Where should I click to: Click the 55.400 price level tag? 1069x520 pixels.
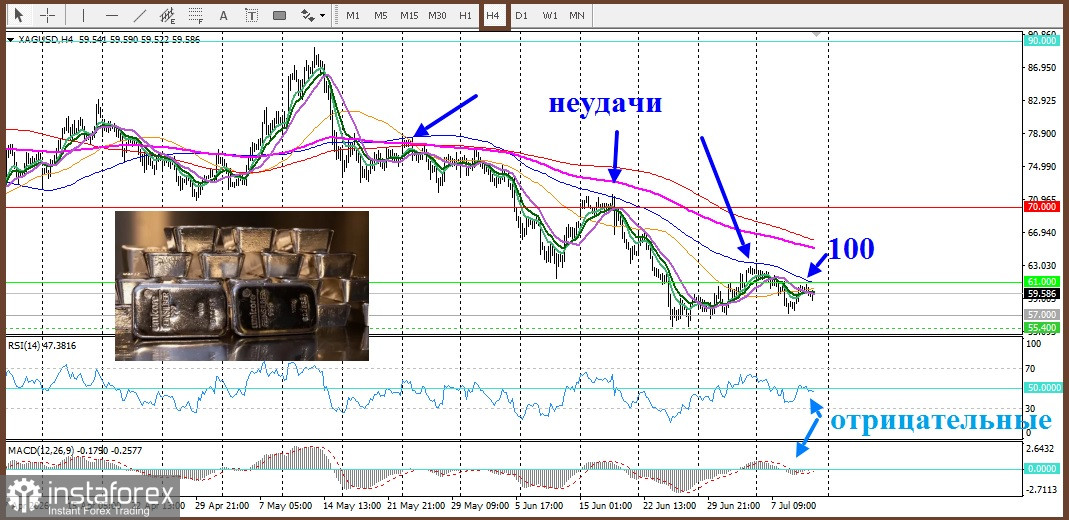pos(1042,328)
